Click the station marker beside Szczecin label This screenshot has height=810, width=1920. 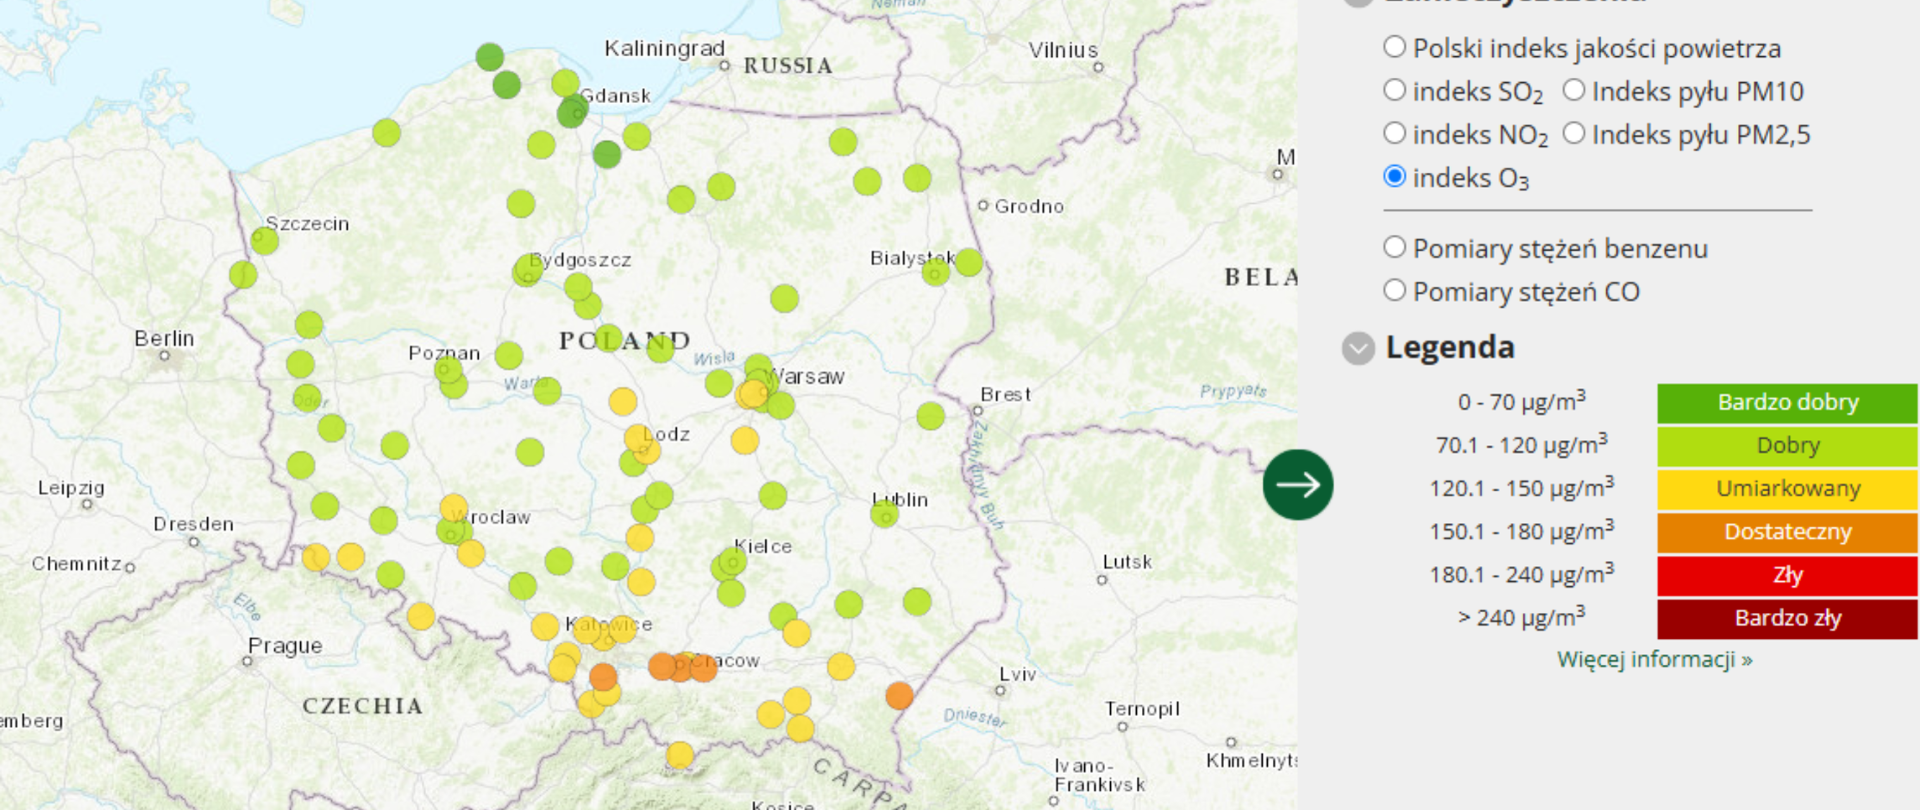click(x=264, y=240)
